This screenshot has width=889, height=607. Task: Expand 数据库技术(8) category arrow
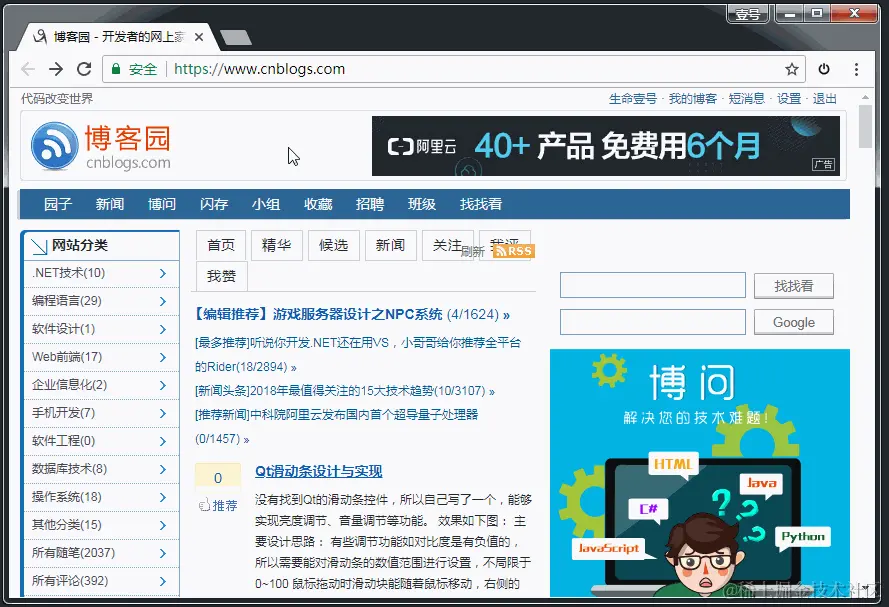[163, 469]
